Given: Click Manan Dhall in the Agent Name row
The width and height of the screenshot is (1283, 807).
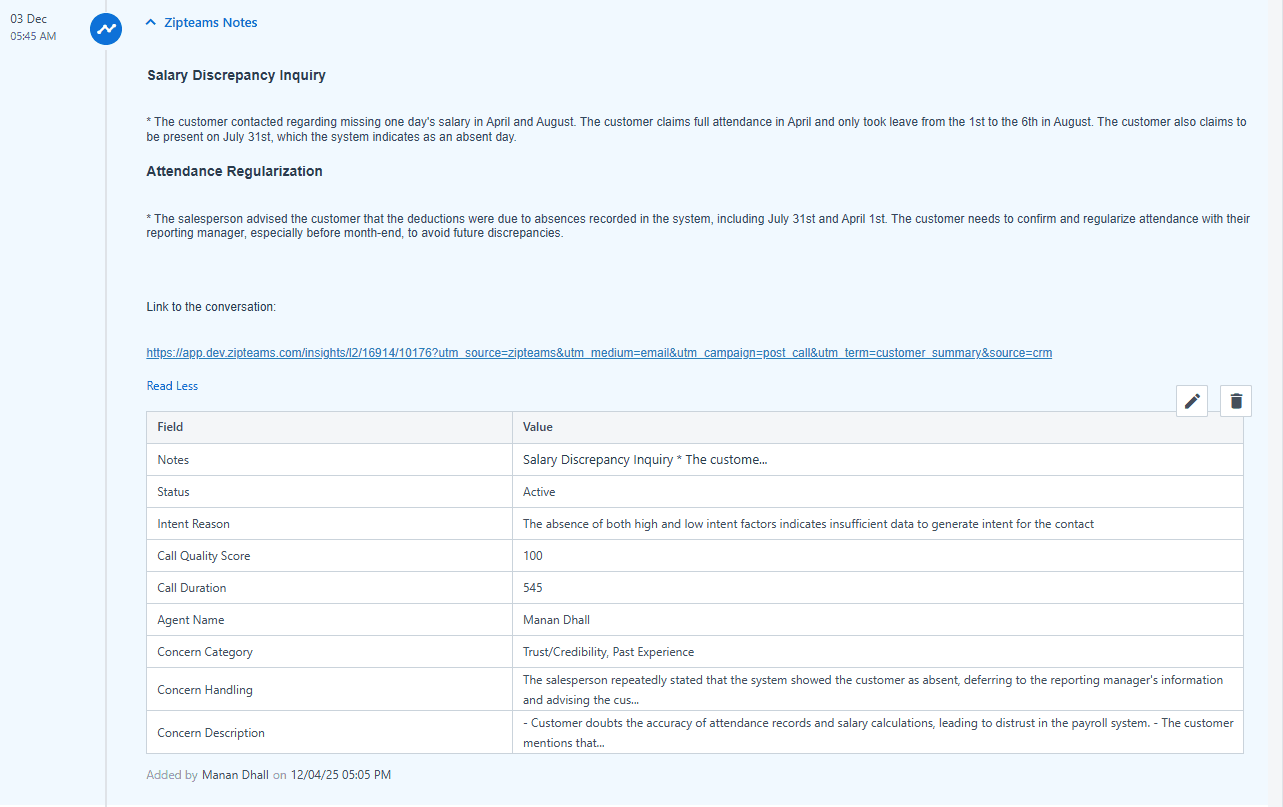Looking at the screenshot, I should click(x=556, y=620).
